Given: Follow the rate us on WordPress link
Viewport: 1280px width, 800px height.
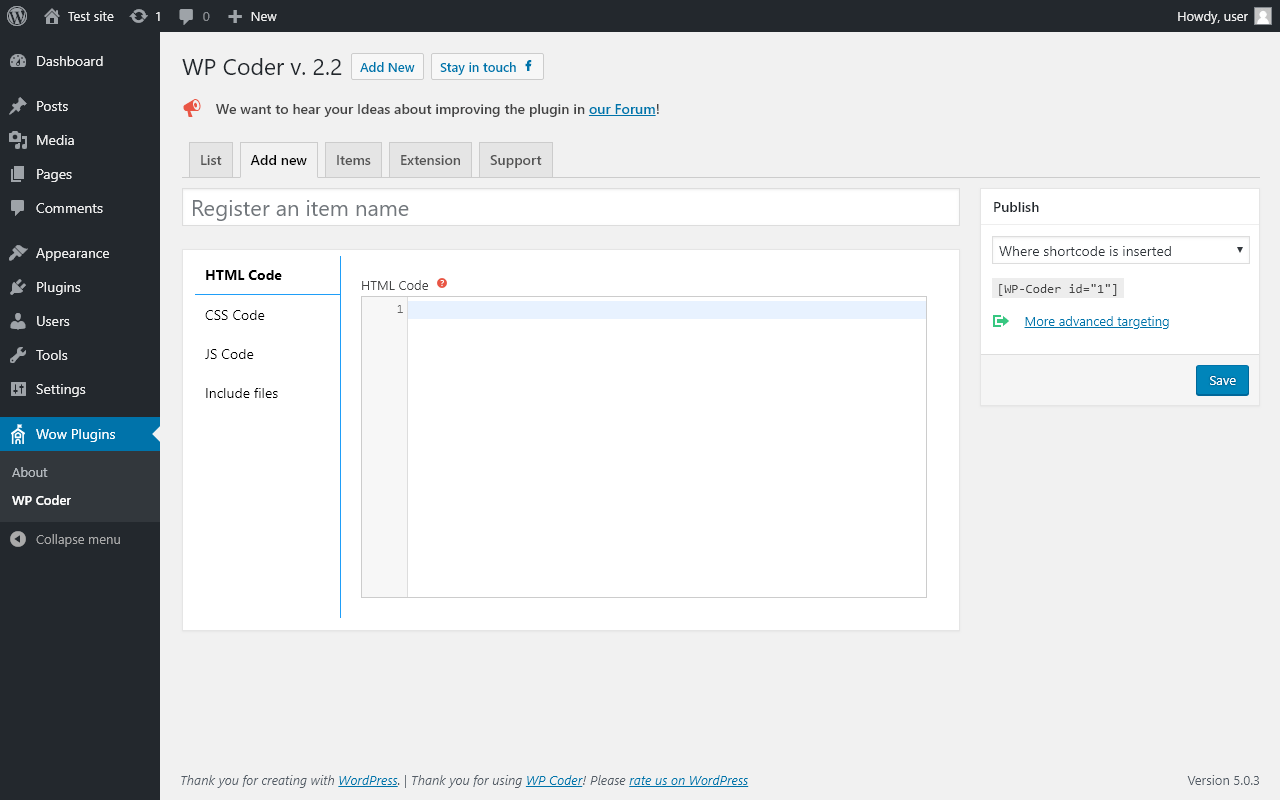Looking at the screenshot, I should click(x=688, y=780).
